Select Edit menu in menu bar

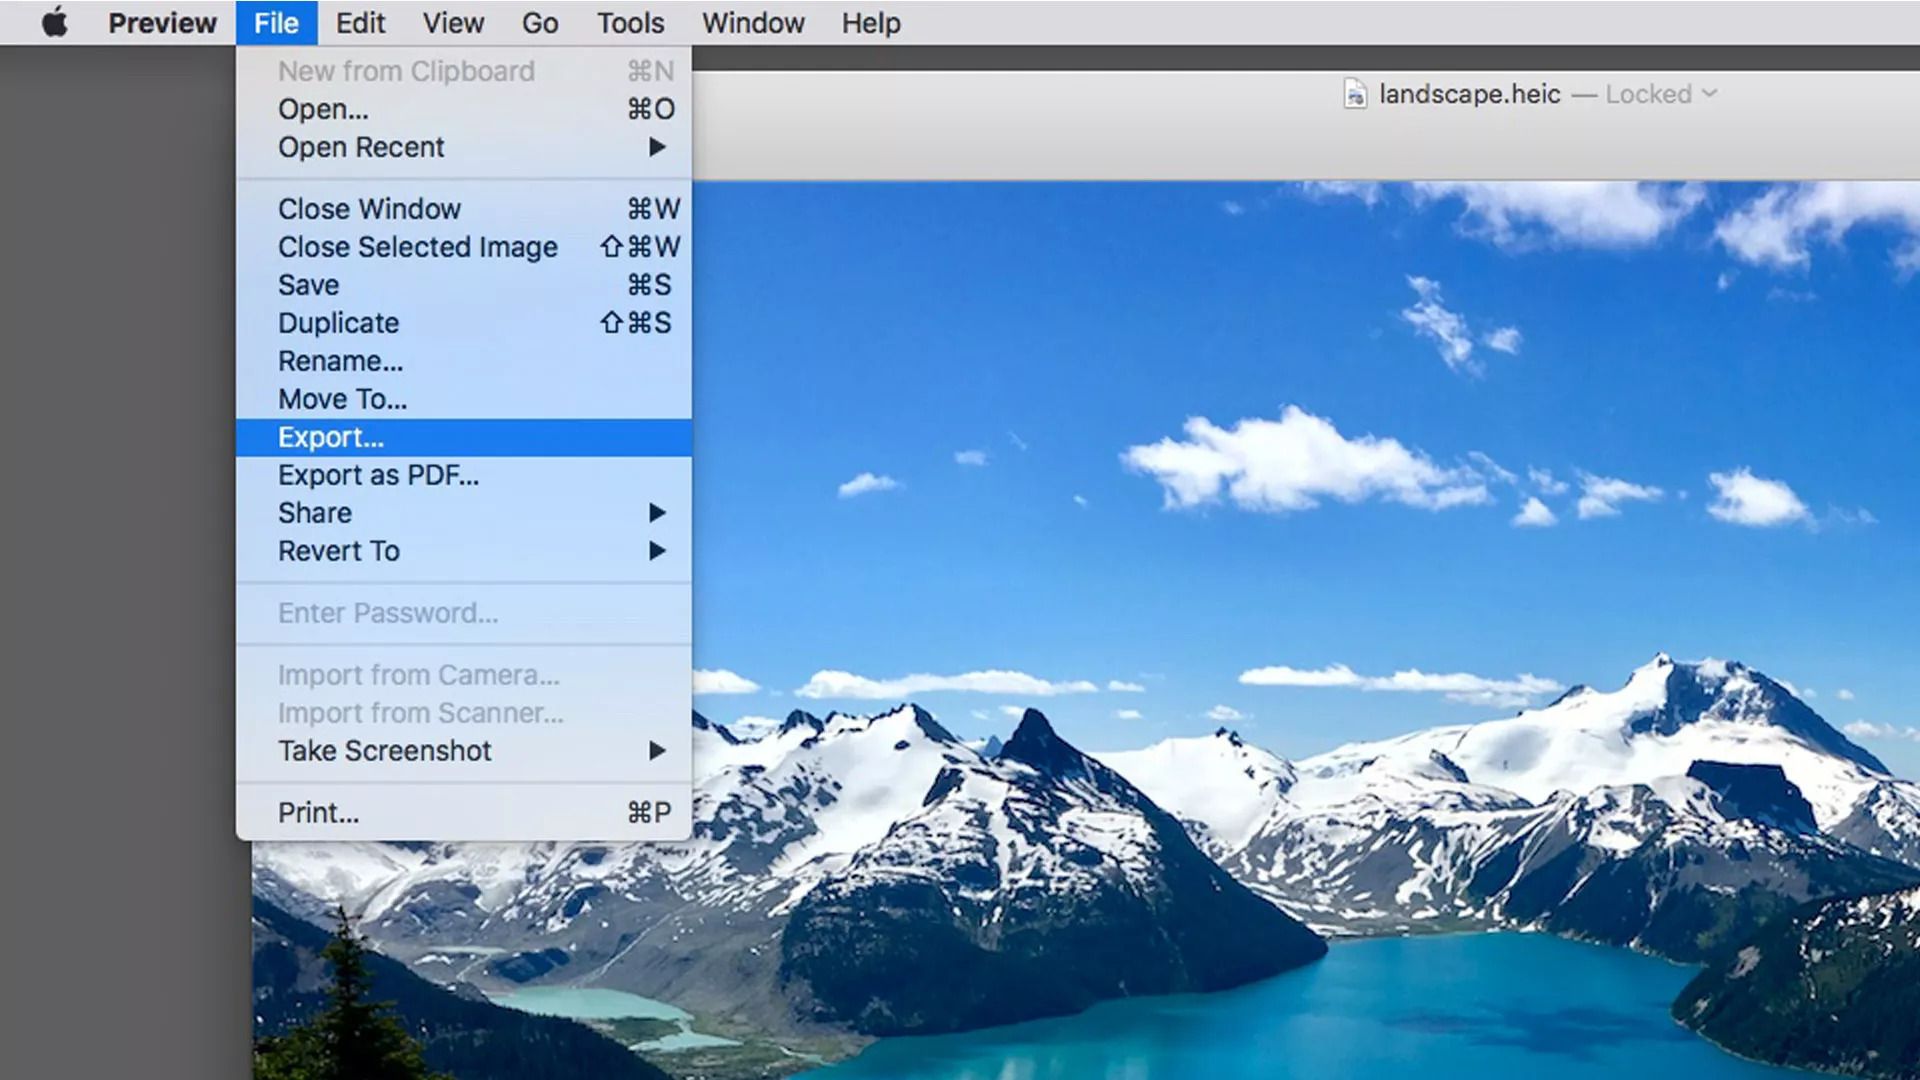click(x=359, y=22)
